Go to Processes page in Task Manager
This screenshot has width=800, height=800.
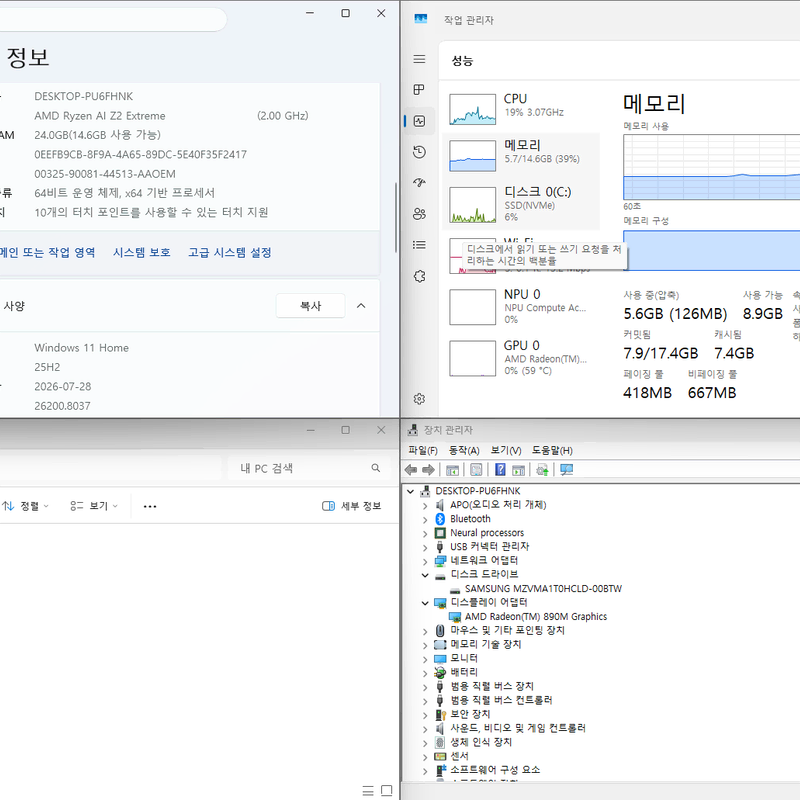[419, 90]
